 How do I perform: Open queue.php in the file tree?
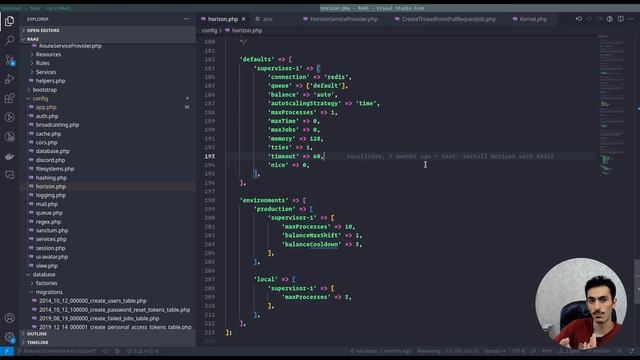tap(49, 213)
